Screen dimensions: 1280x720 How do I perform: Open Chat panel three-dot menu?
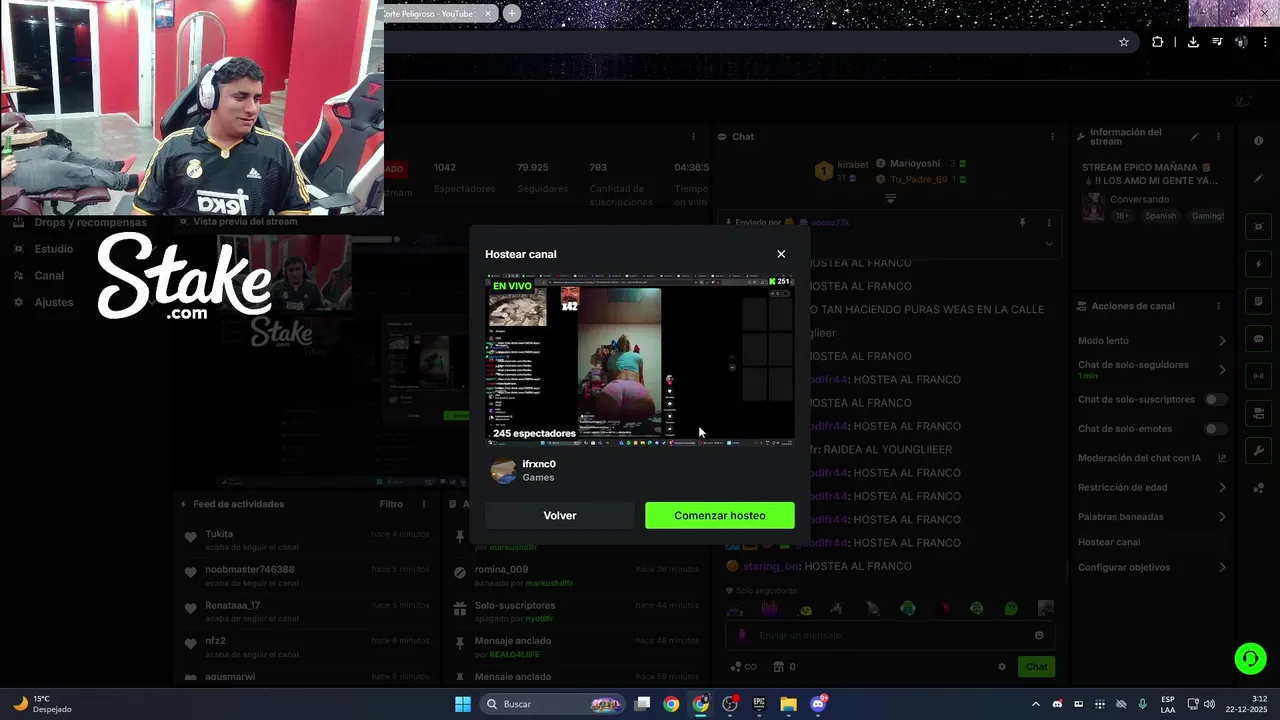1051,137
